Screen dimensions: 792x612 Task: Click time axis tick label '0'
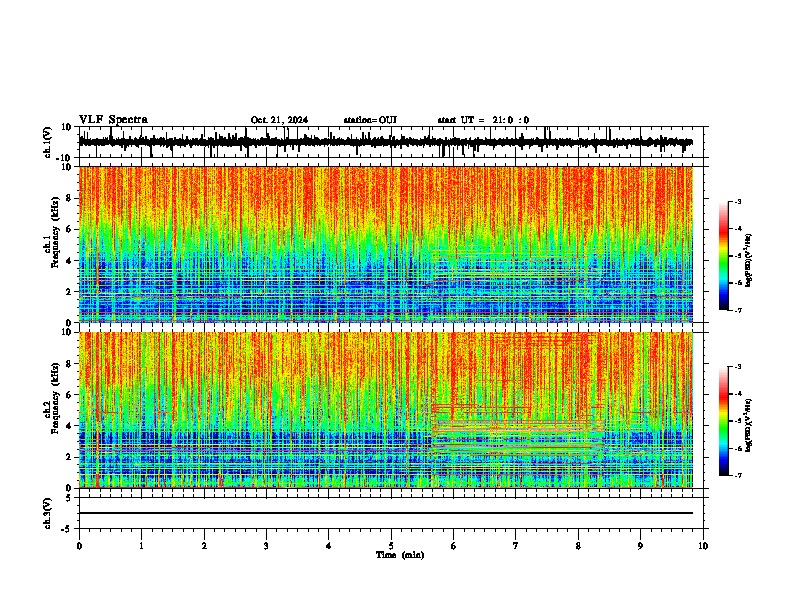tap(79, 546)
